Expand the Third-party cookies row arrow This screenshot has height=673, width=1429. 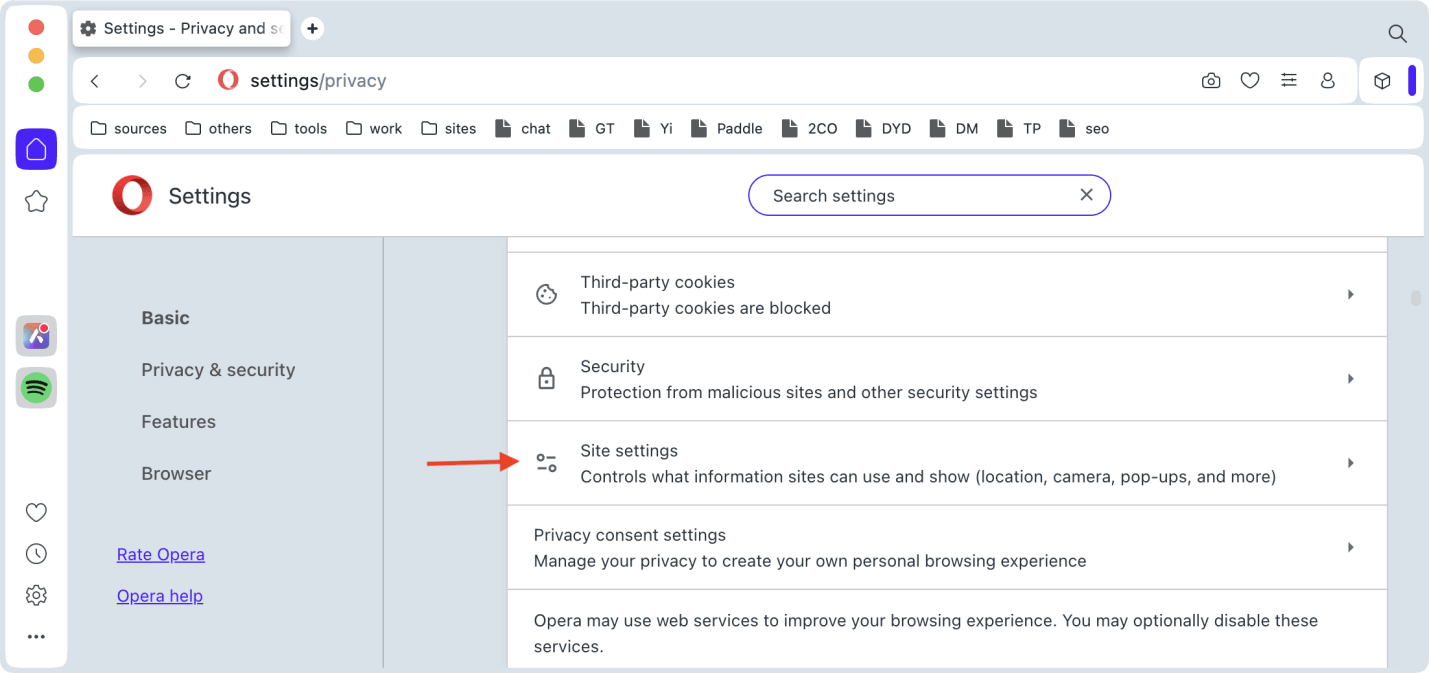pos(1350,295)
